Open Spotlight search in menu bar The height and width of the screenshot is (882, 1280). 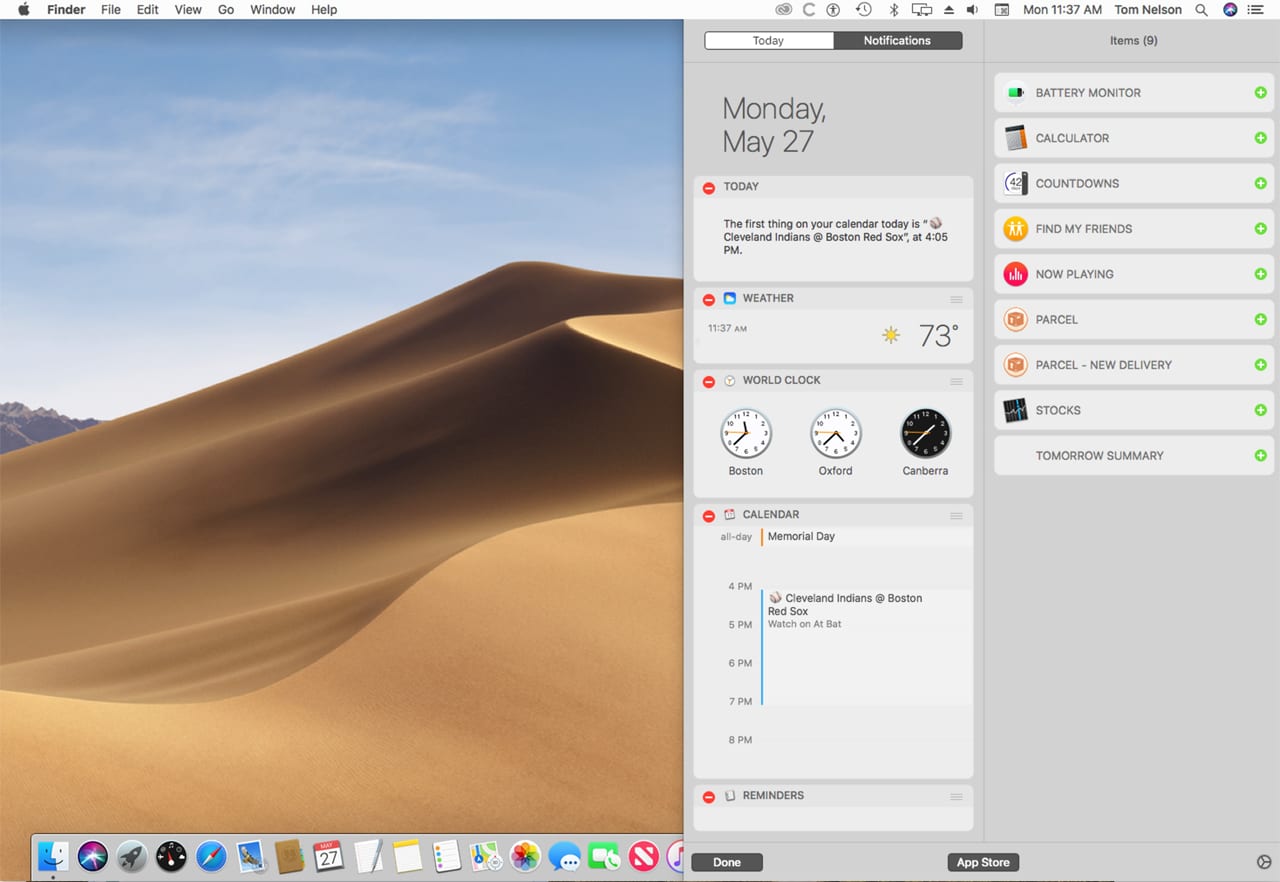[1201, 9]
